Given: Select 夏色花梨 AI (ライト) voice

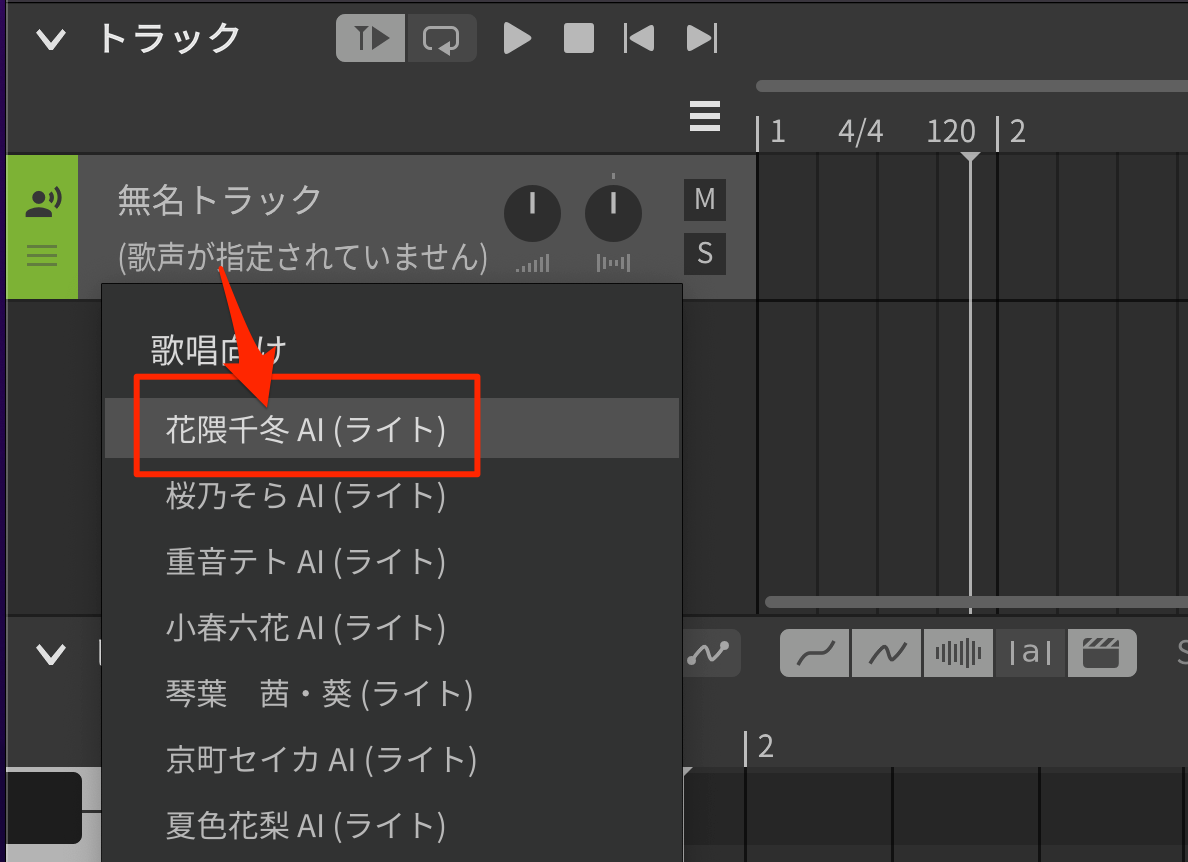Looking at the screenshot, I should 392,825.
